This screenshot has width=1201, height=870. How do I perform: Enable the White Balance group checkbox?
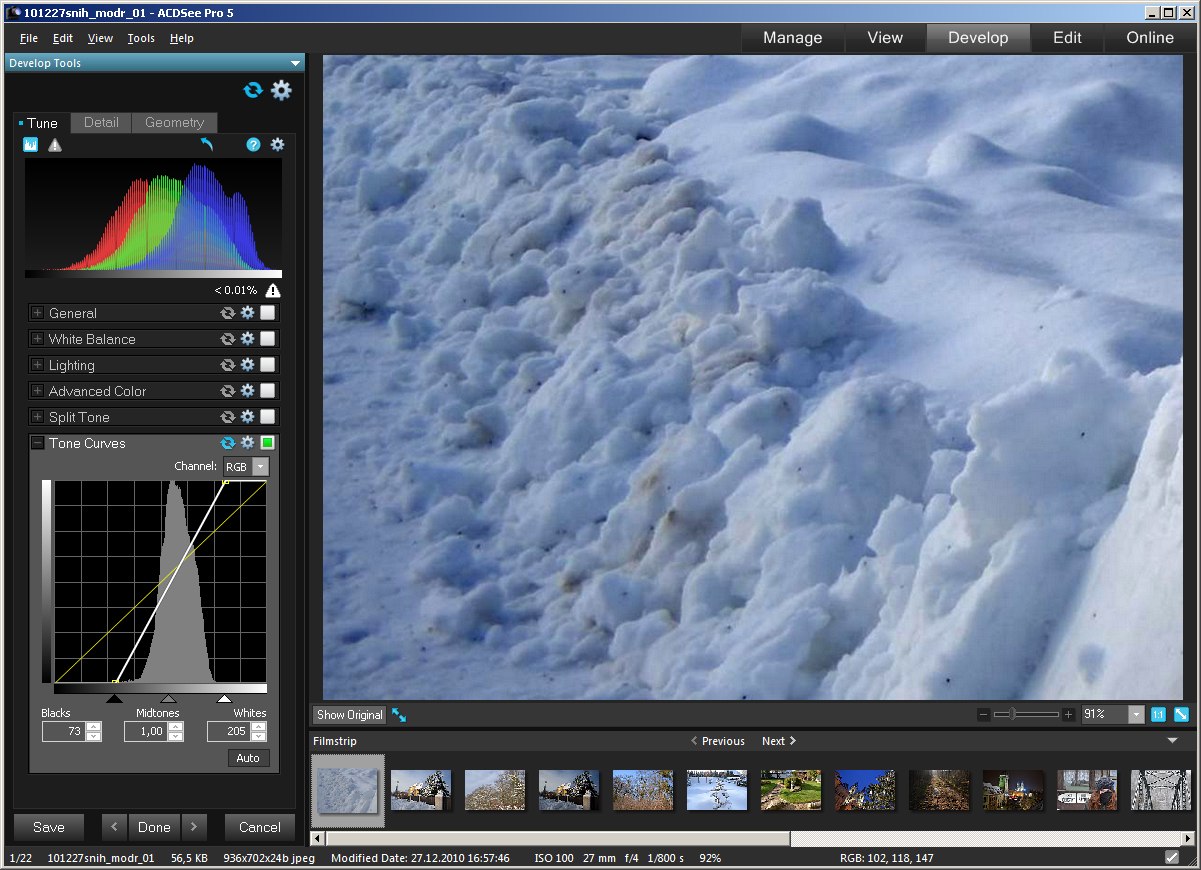267,339
